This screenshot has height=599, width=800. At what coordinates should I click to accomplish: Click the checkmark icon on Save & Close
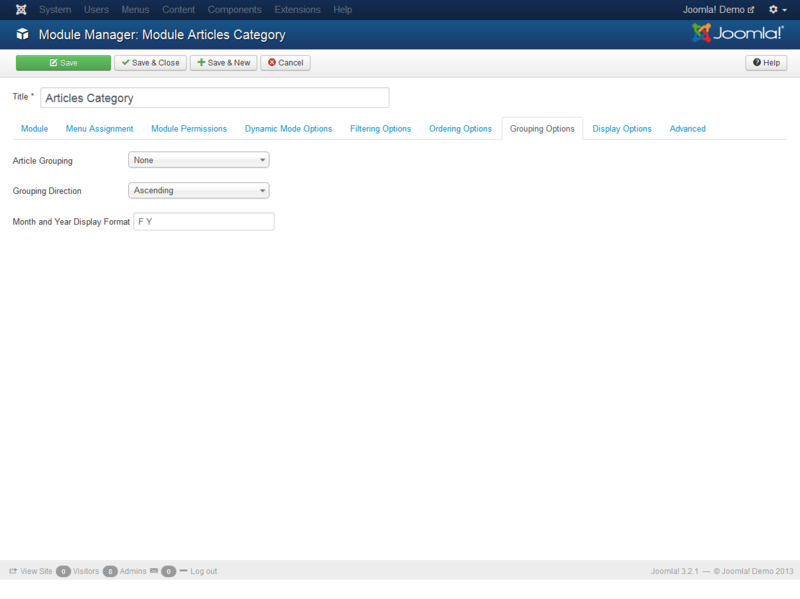[x=126, y=62]
